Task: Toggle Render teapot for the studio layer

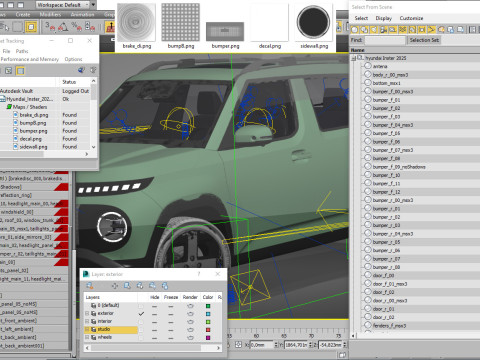Action: 190,330
